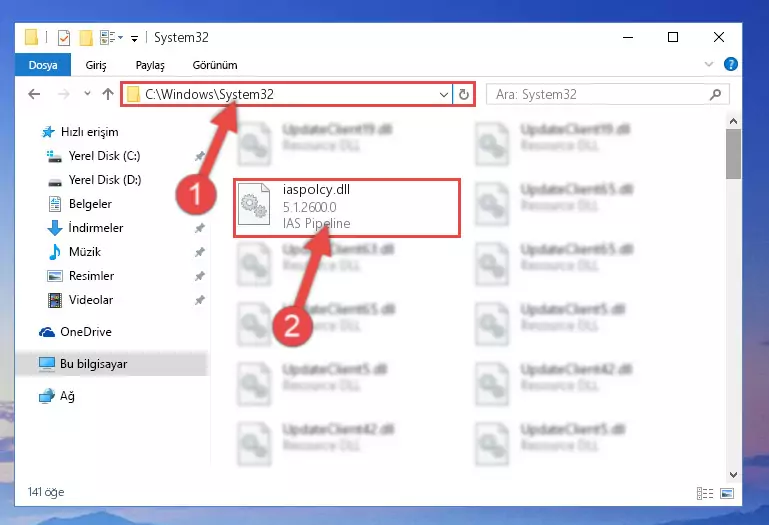The image size is (769, 525).
Task: Open Yerel Disk (D:) in sidebar
Action: (105, 180)
